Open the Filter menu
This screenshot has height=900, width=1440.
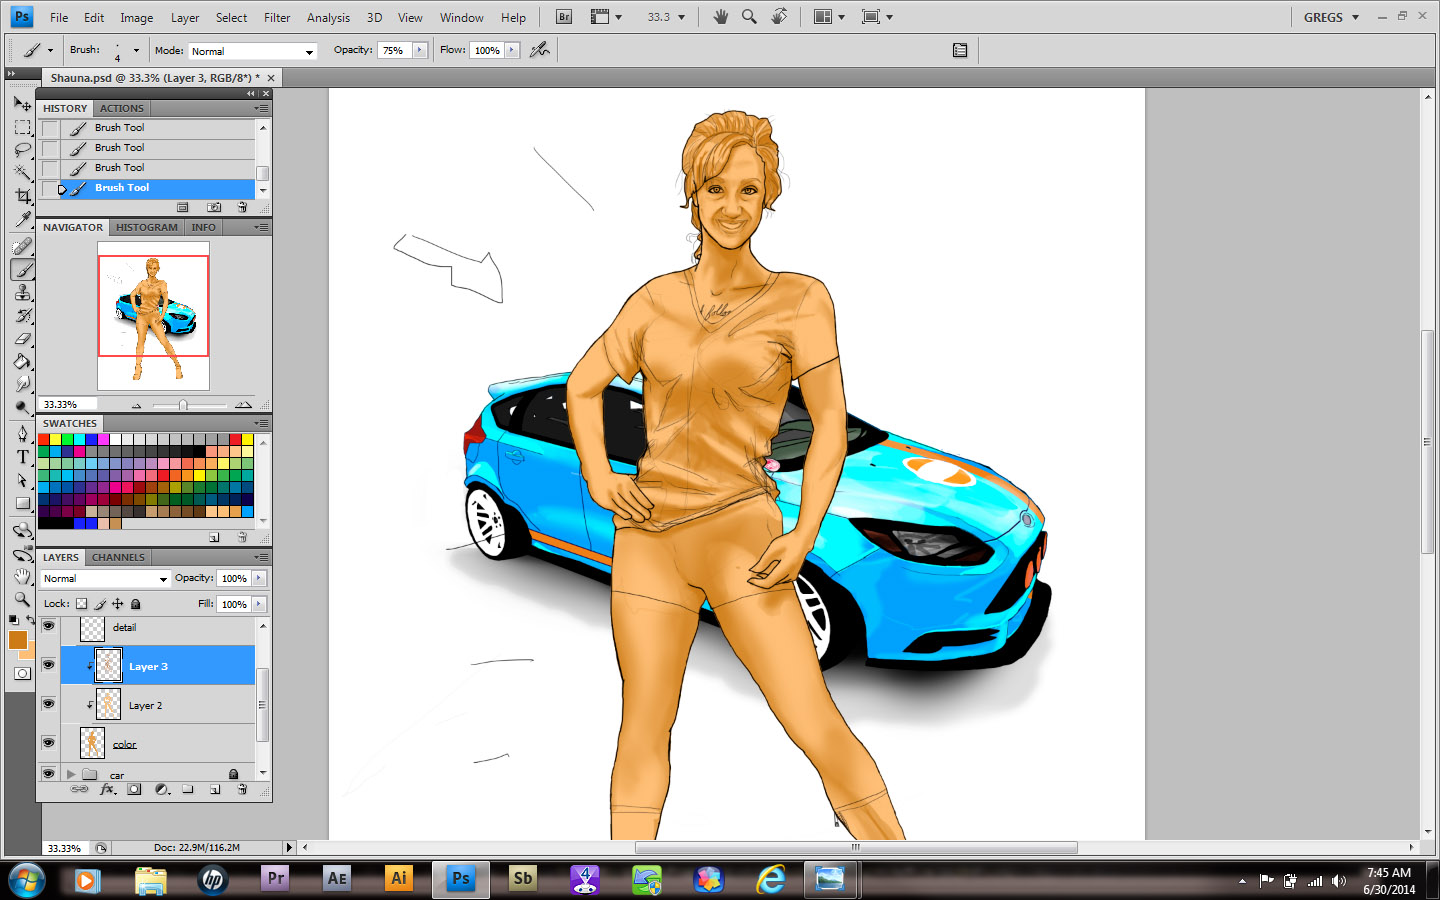(x=277, y=18)
